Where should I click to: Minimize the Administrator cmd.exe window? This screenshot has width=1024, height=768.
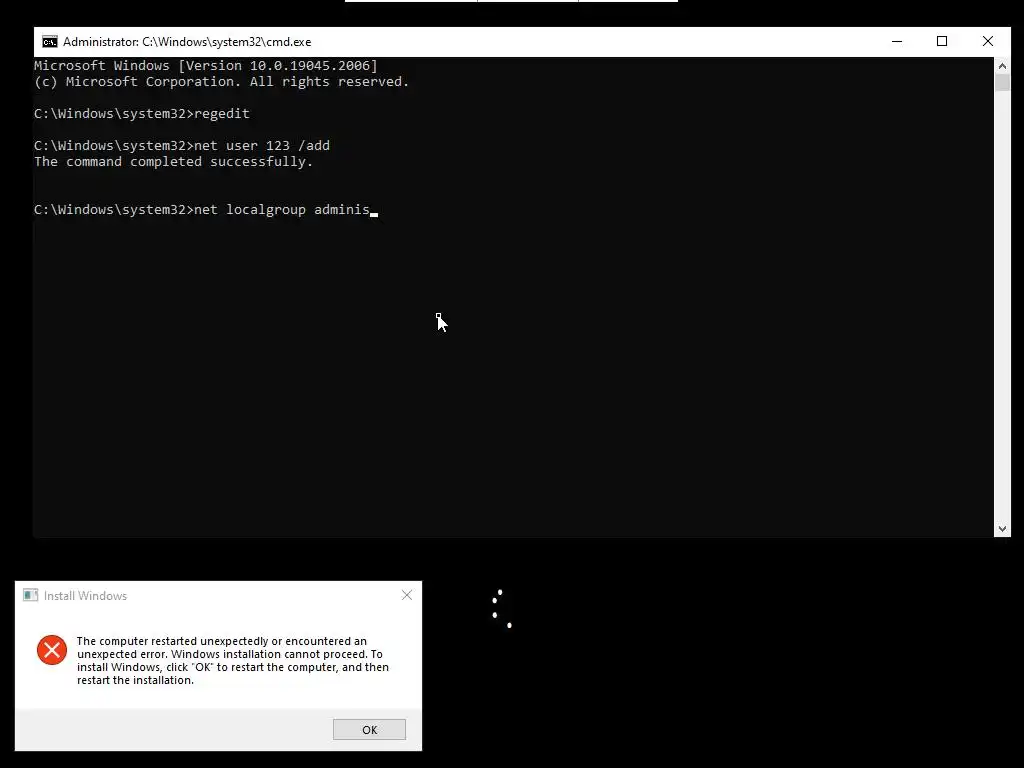[897, 41]
